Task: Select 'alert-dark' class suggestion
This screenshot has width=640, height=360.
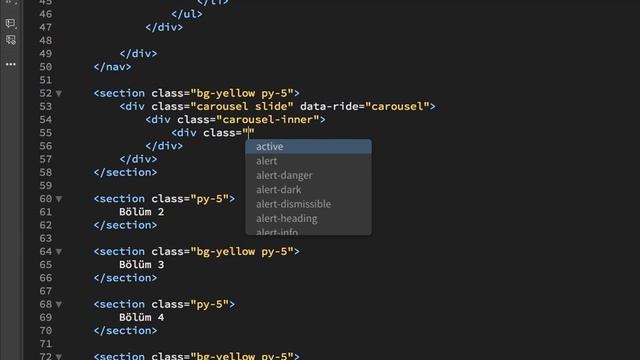Action: coord(309,189)
